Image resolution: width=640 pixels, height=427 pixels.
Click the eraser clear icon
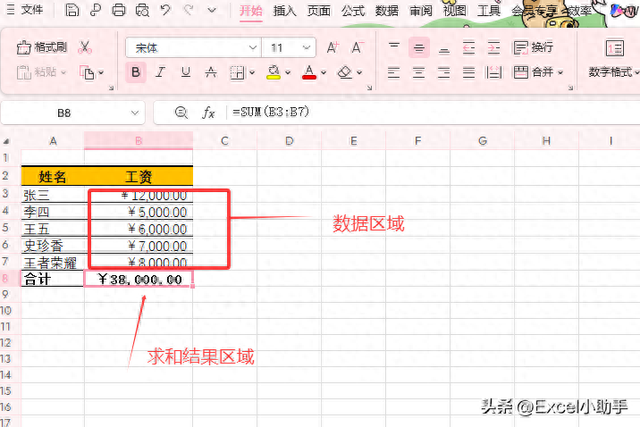point(345,73)
